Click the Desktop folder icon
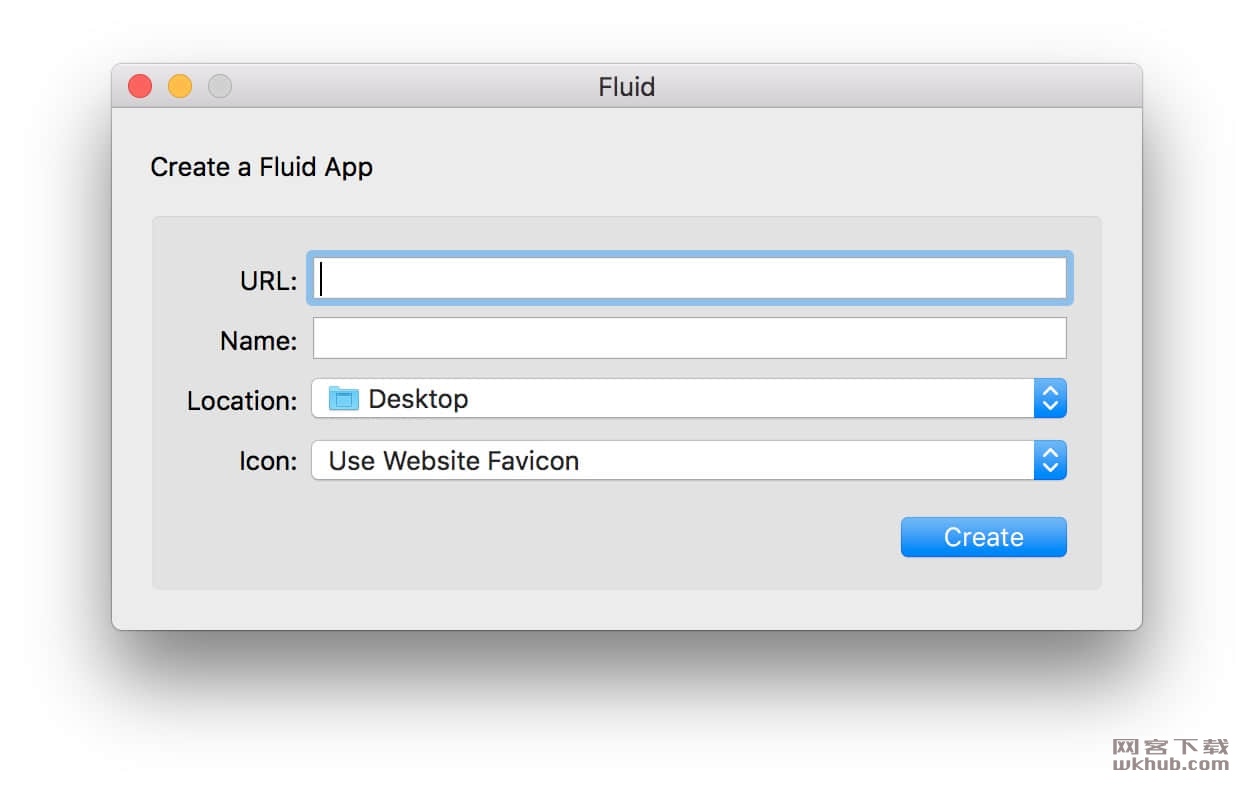1254x790 pixels. (343, 399)
